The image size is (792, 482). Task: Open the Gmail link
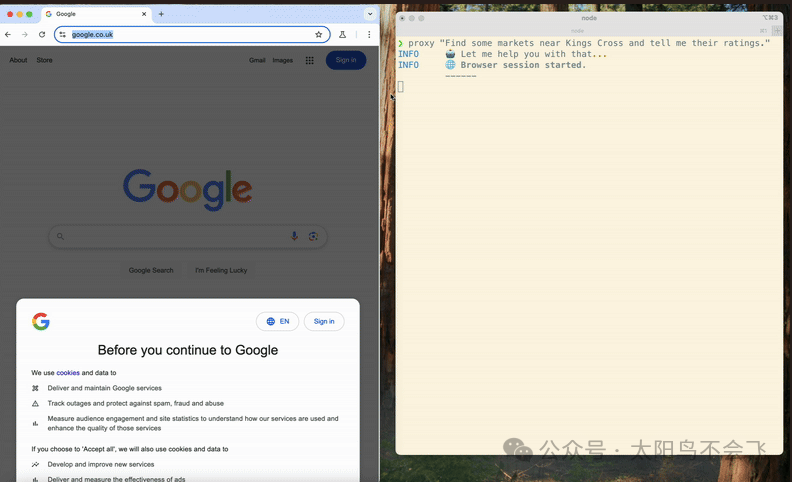257,60
